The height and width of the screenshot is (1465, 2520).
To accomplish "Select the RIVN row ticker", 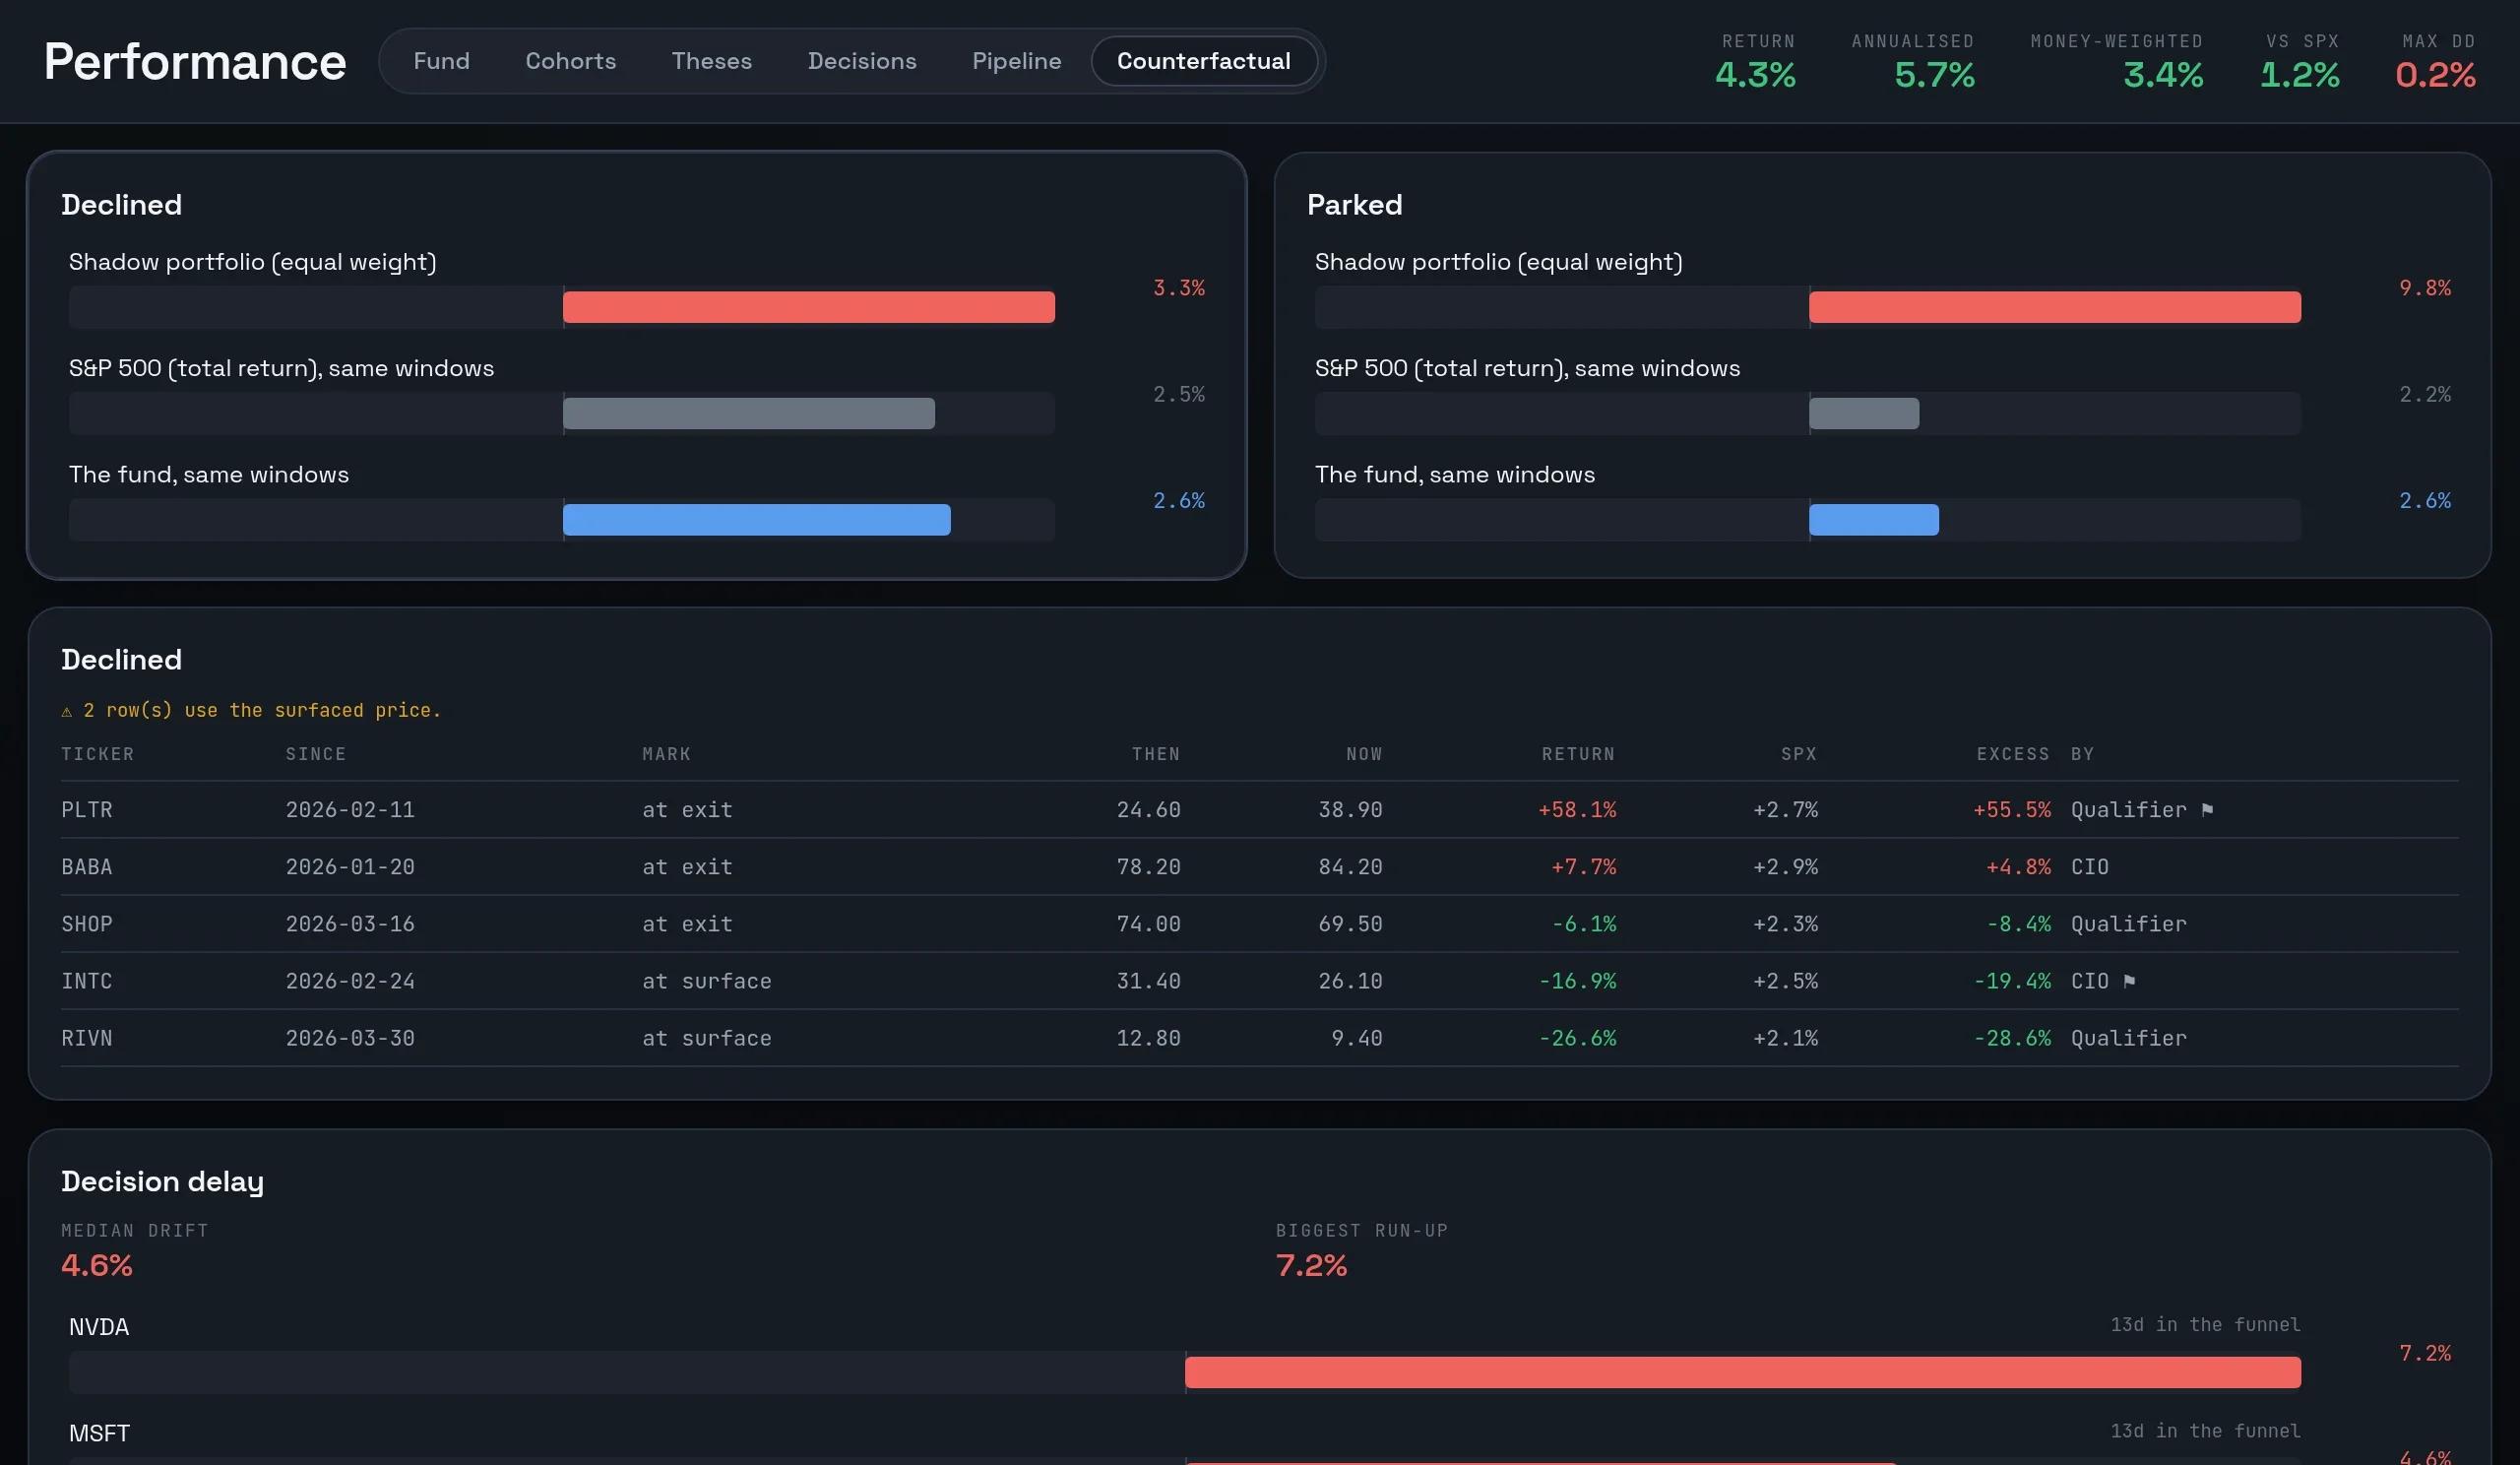I will [x=87, y=1038].
